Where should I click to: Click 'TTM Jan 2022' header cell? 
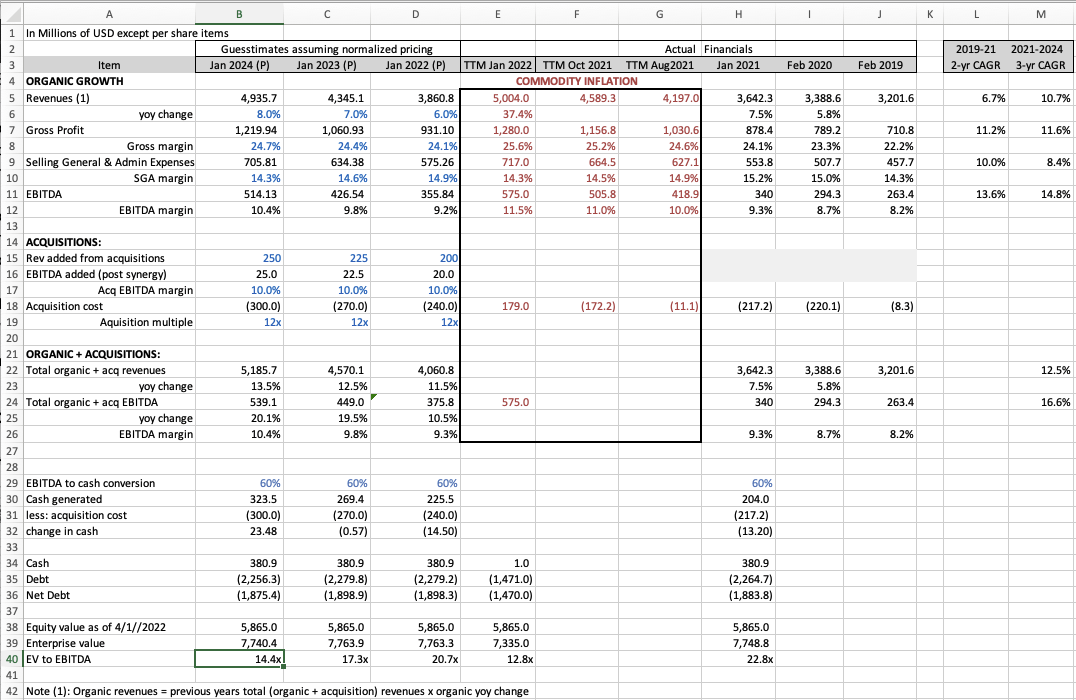[x=498, y=65]
